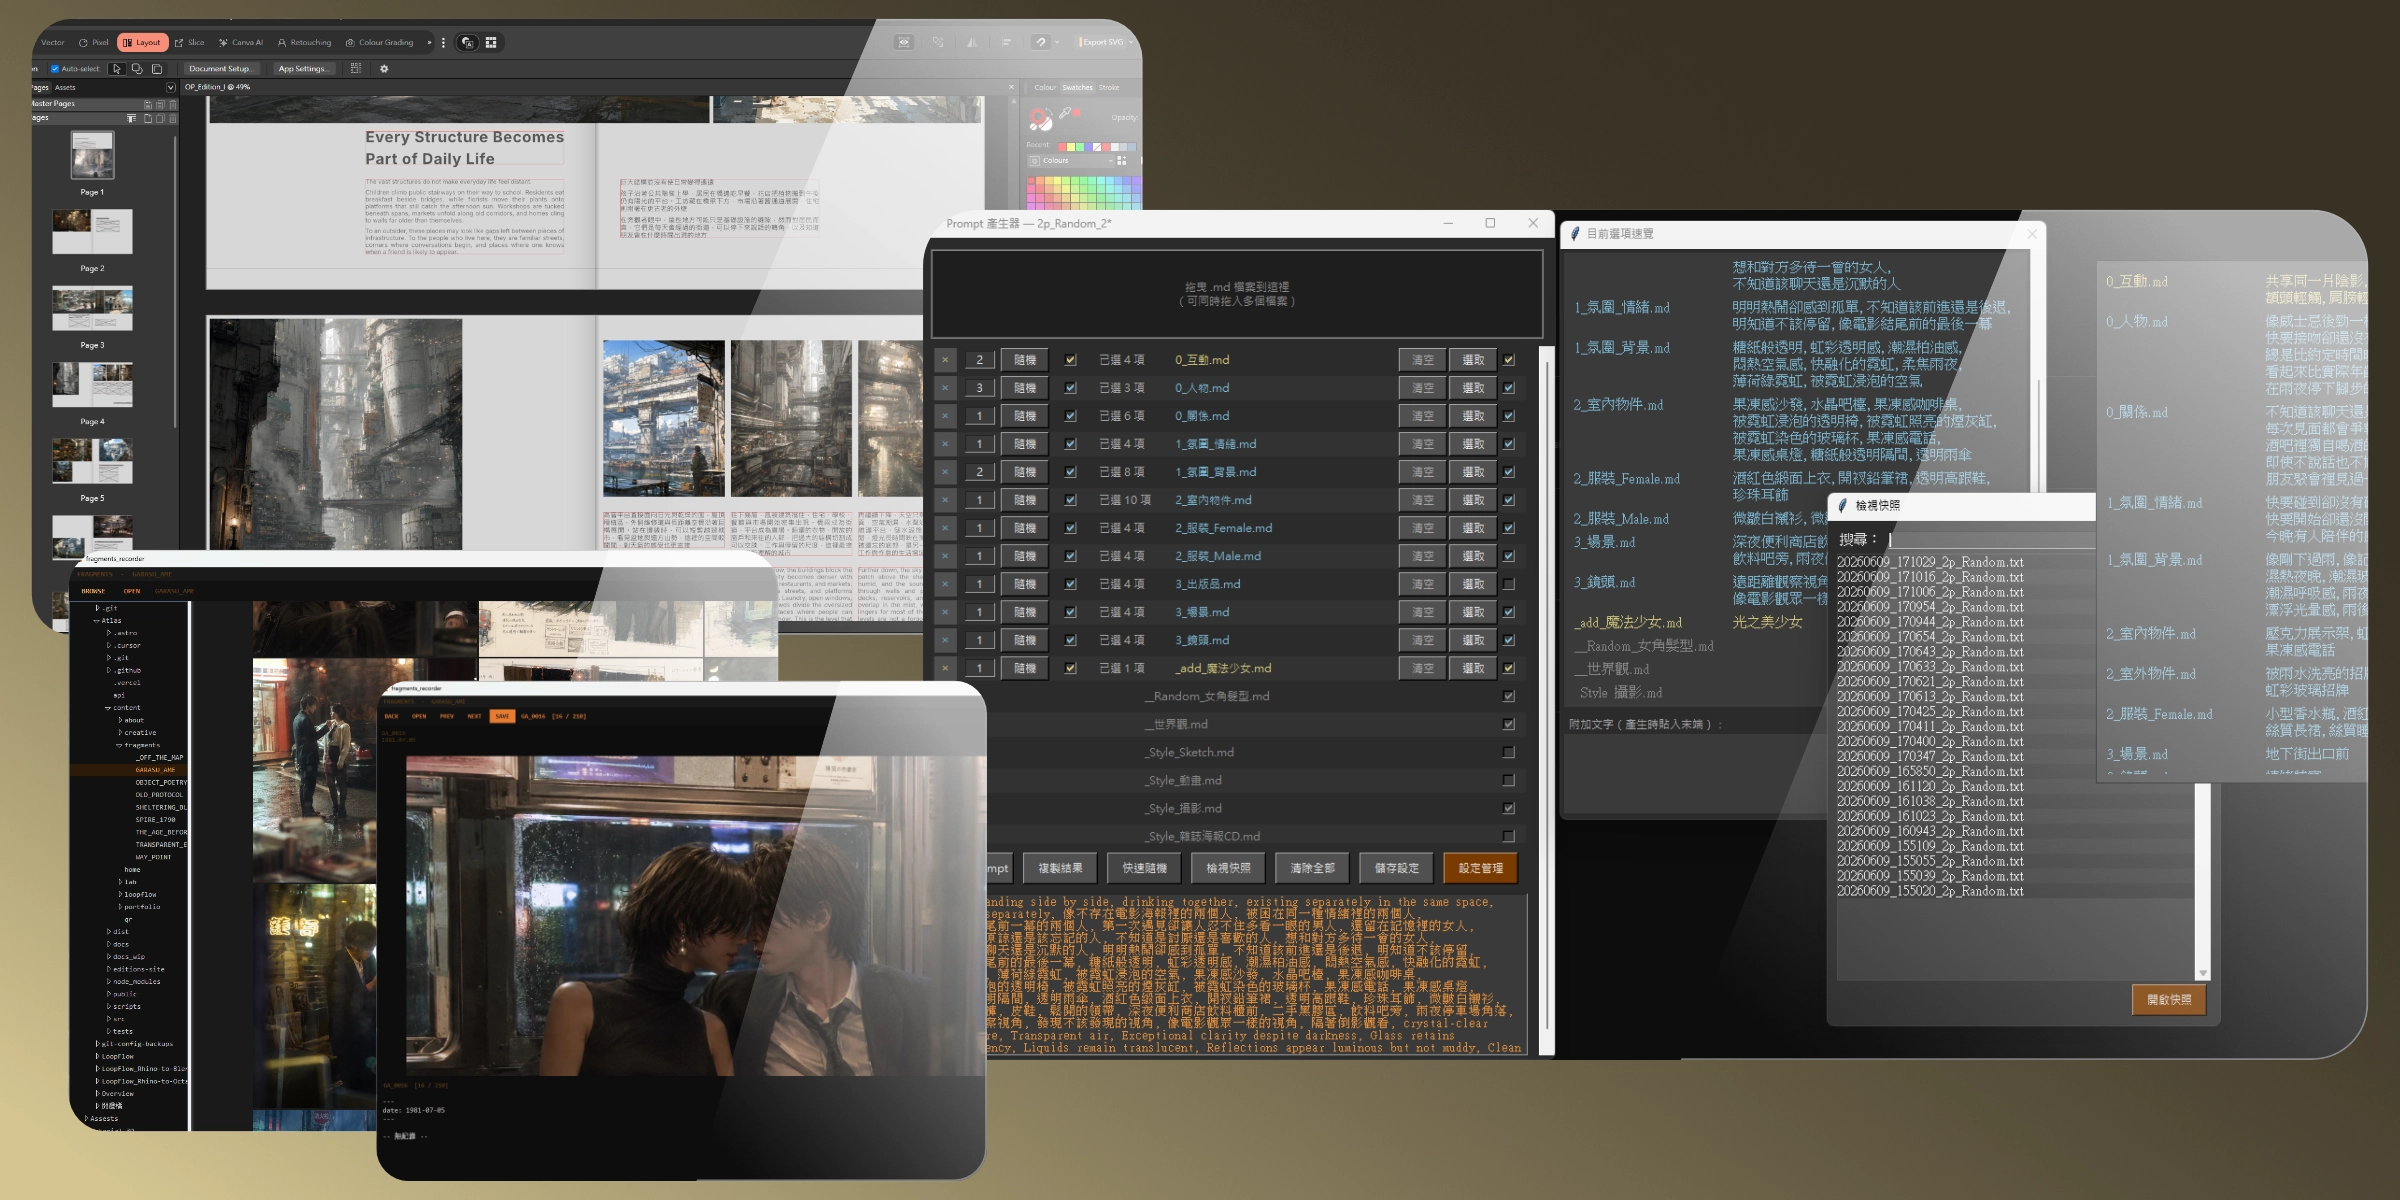Open the Stroke tab in colour panel
2400x1200 pixels.
click(x=1109, y=88)
